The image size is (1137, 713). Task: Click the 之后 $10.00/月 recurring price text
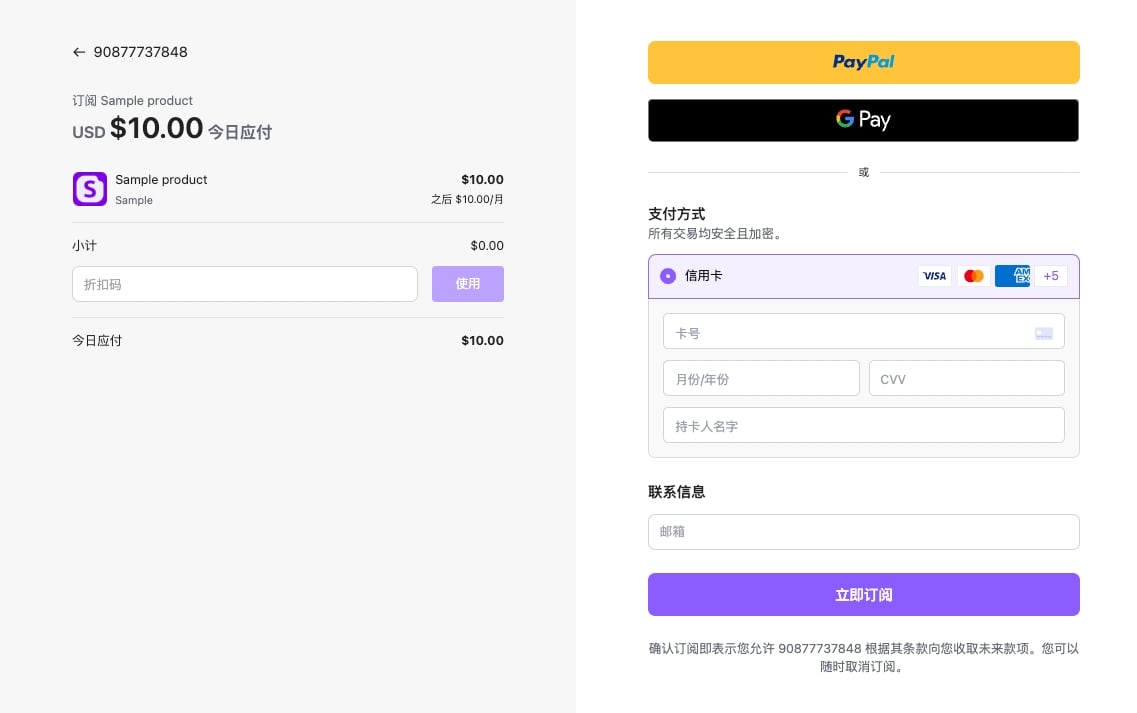pos(467,199)
